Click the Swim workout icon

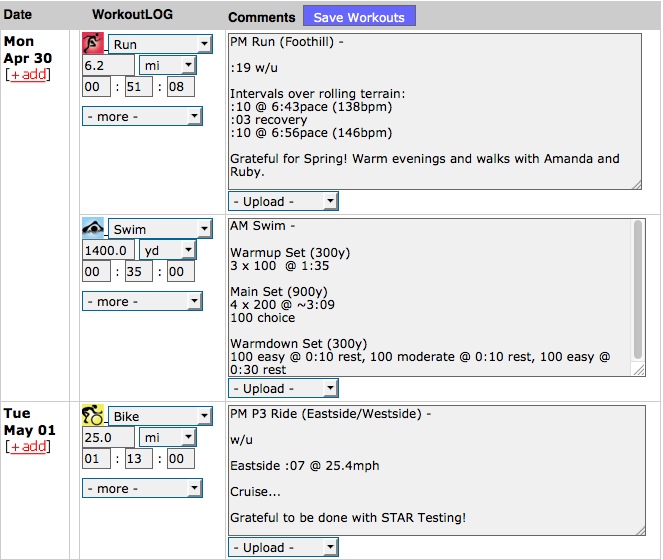point(93,228)
